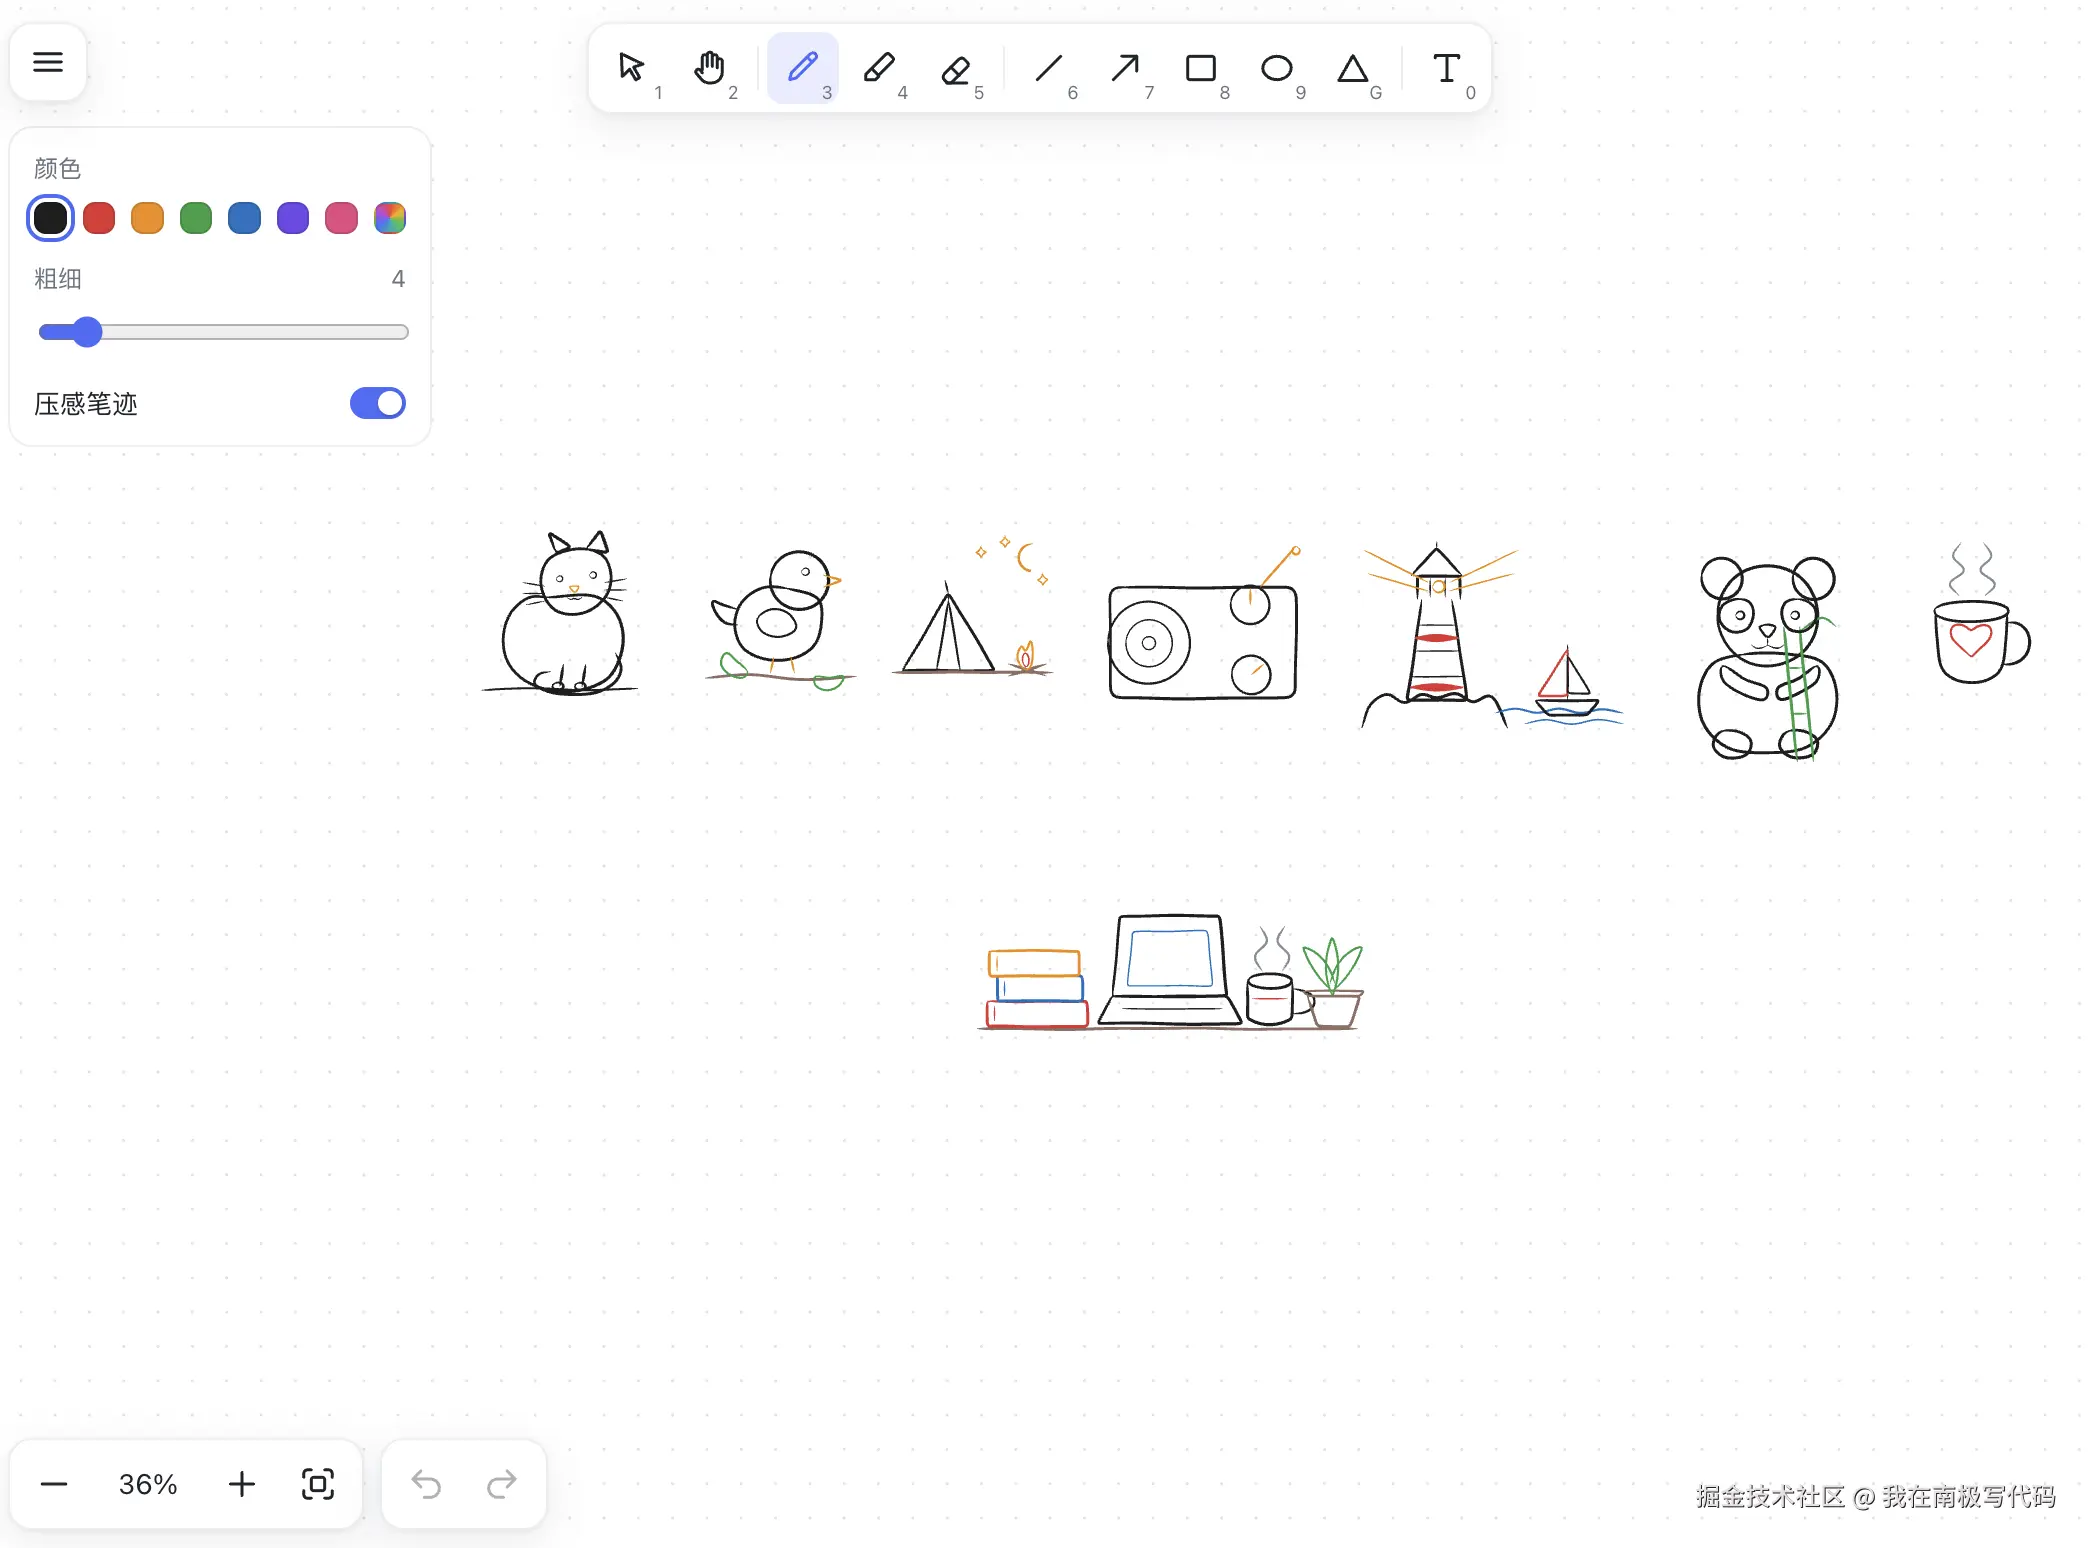
Task: Click the panda with bamboo drawing
Action: pyautogui.click(x=1768, y=658)
